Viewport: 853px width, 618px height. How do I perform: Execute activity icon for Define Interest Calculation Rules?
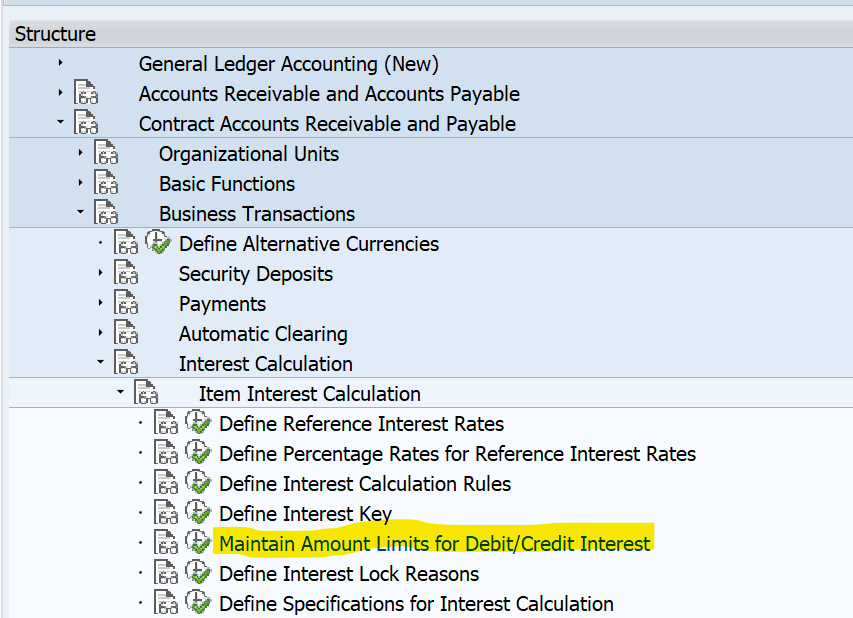[198, 481]
